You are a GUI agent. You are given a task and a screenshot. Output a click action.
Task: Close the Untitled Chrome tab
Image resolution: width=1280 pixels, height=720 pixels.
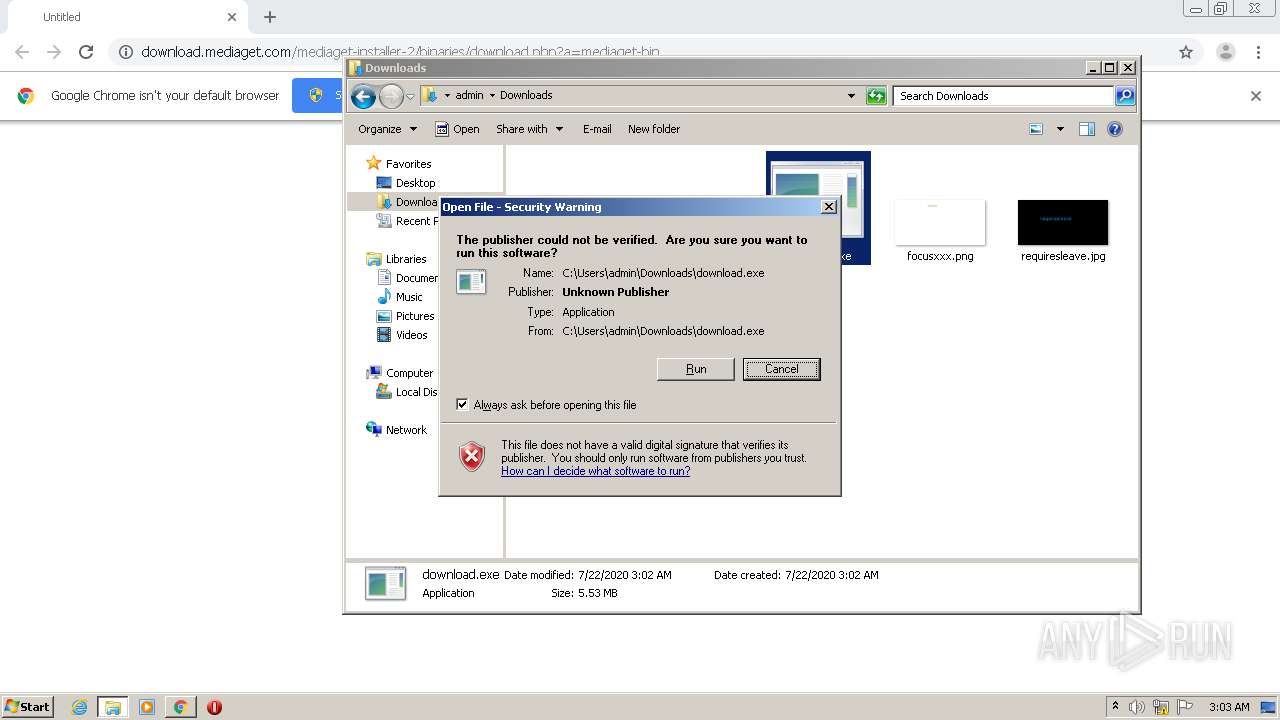pos(232,17)
